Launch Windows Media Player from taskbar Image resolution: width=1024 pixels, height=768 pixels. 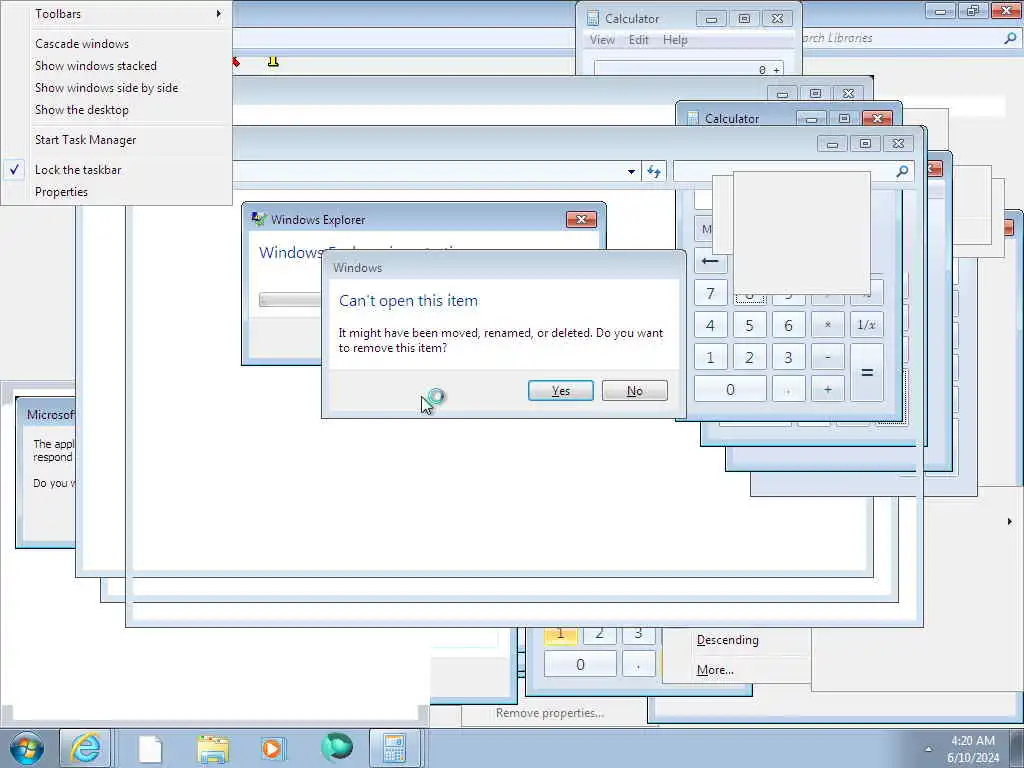tap(272, 749)
